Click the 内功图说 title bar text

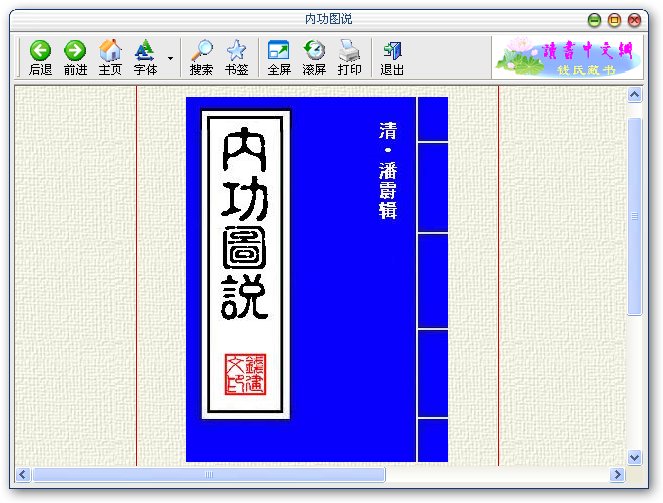pos(329,19)
